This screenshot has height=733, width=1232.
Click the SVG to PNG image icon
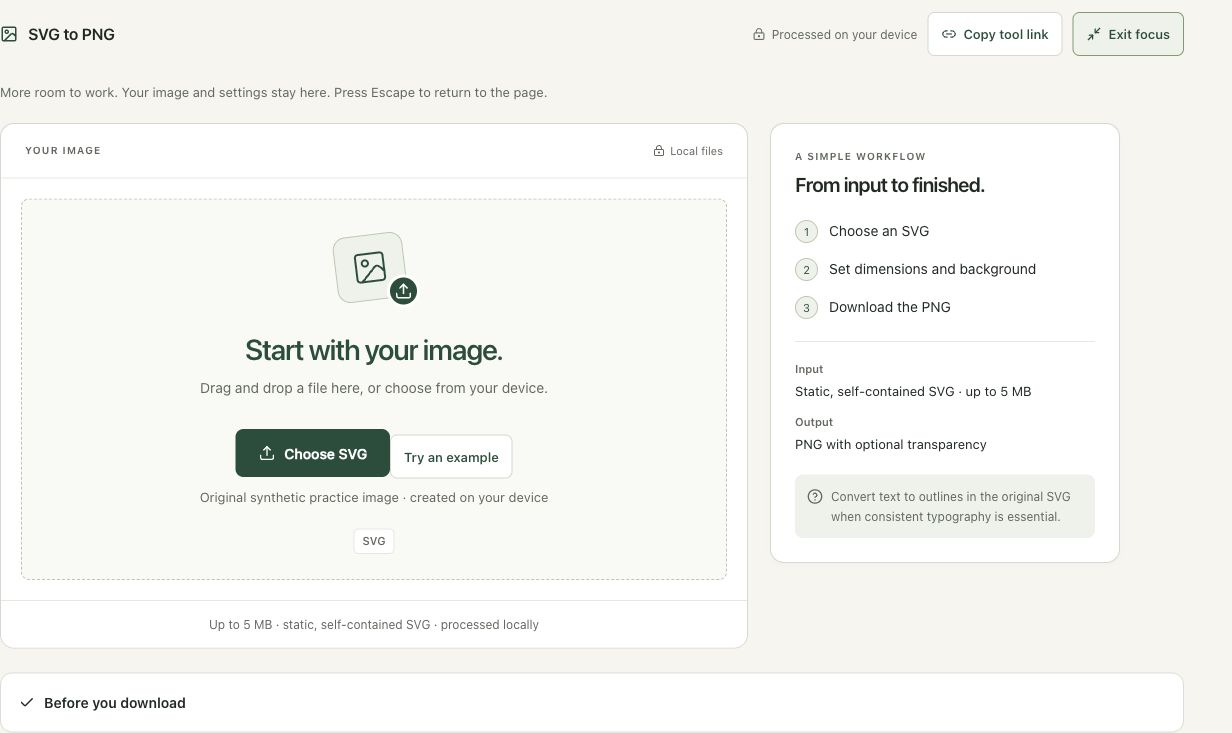(x=9, y=34)
